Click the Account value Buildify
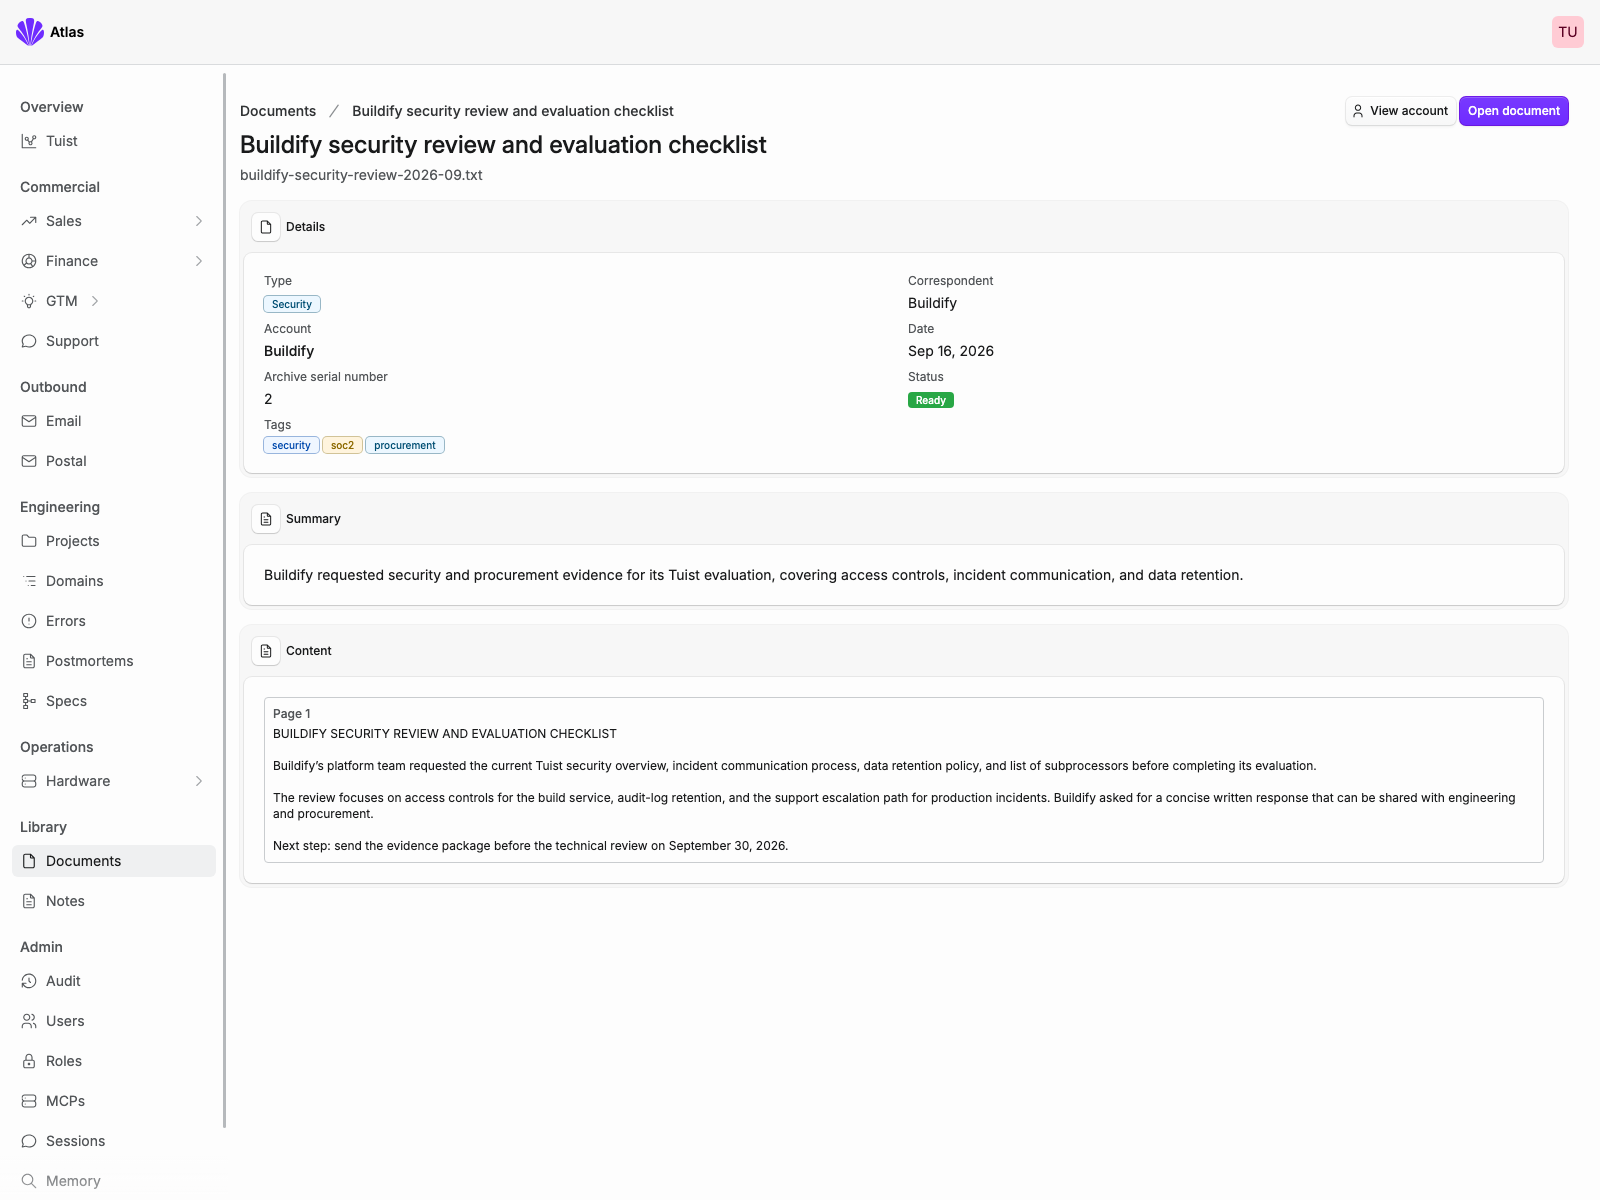 [289, 351]
